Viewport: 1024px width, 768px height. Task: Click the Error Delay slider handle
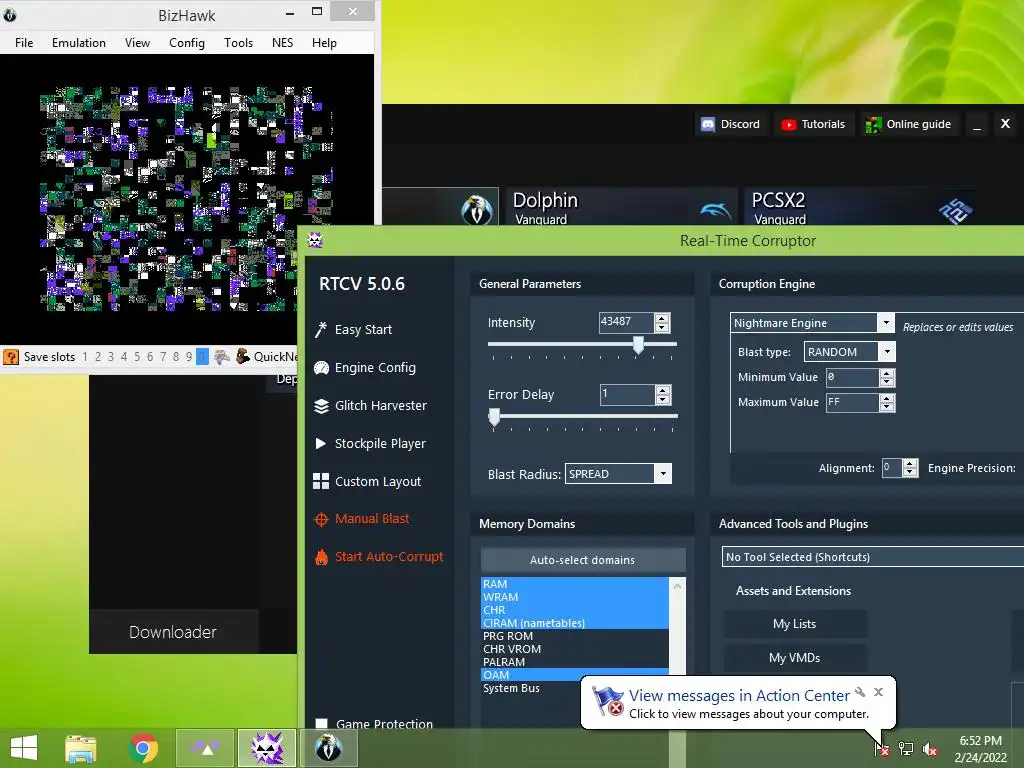point(494,417)
